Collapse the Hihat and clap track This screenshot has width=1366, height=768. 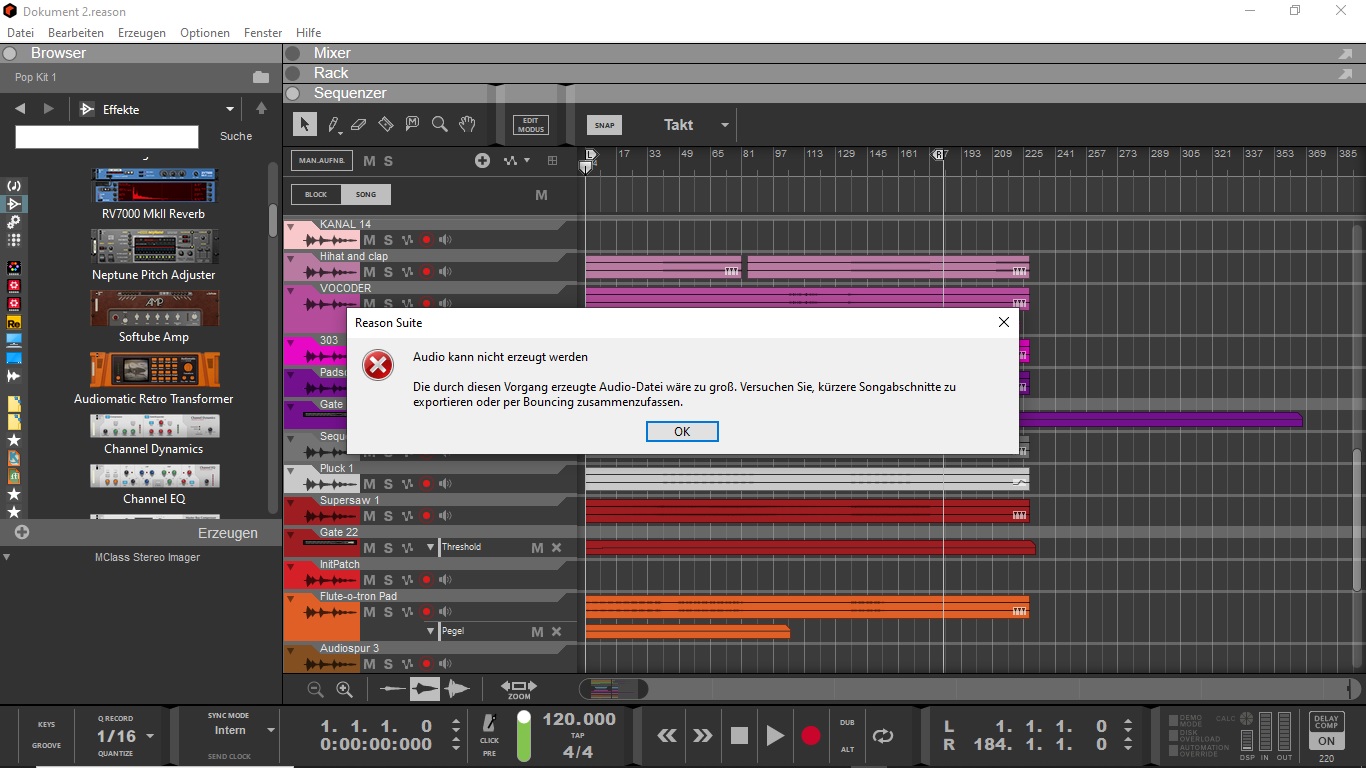point(291,259)
